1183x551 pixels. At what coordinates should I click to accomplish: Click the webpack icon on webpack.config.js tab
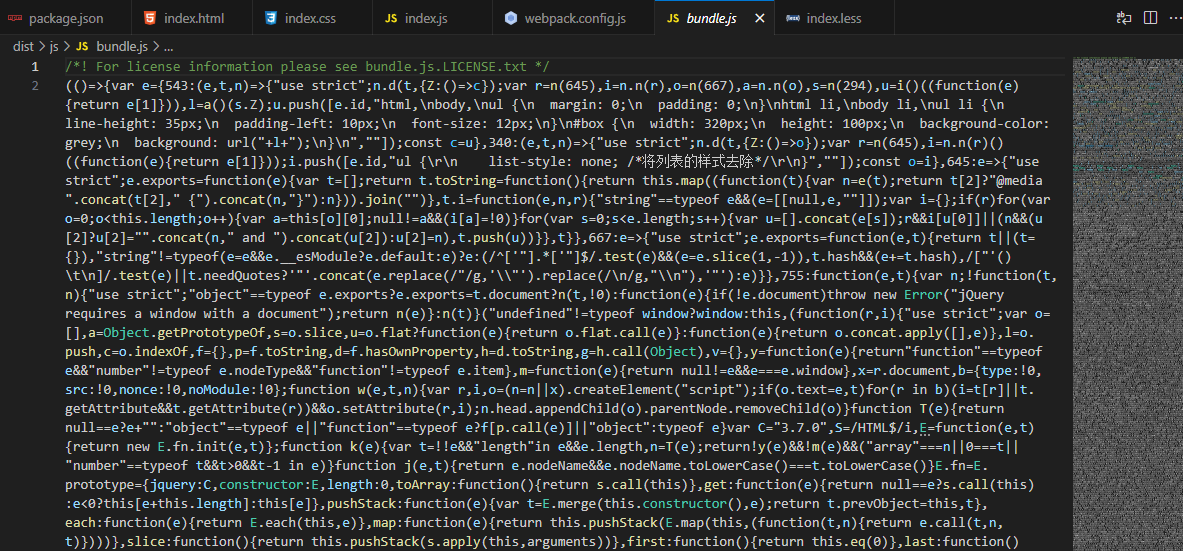pyautogui.click(x=512, y=18)
